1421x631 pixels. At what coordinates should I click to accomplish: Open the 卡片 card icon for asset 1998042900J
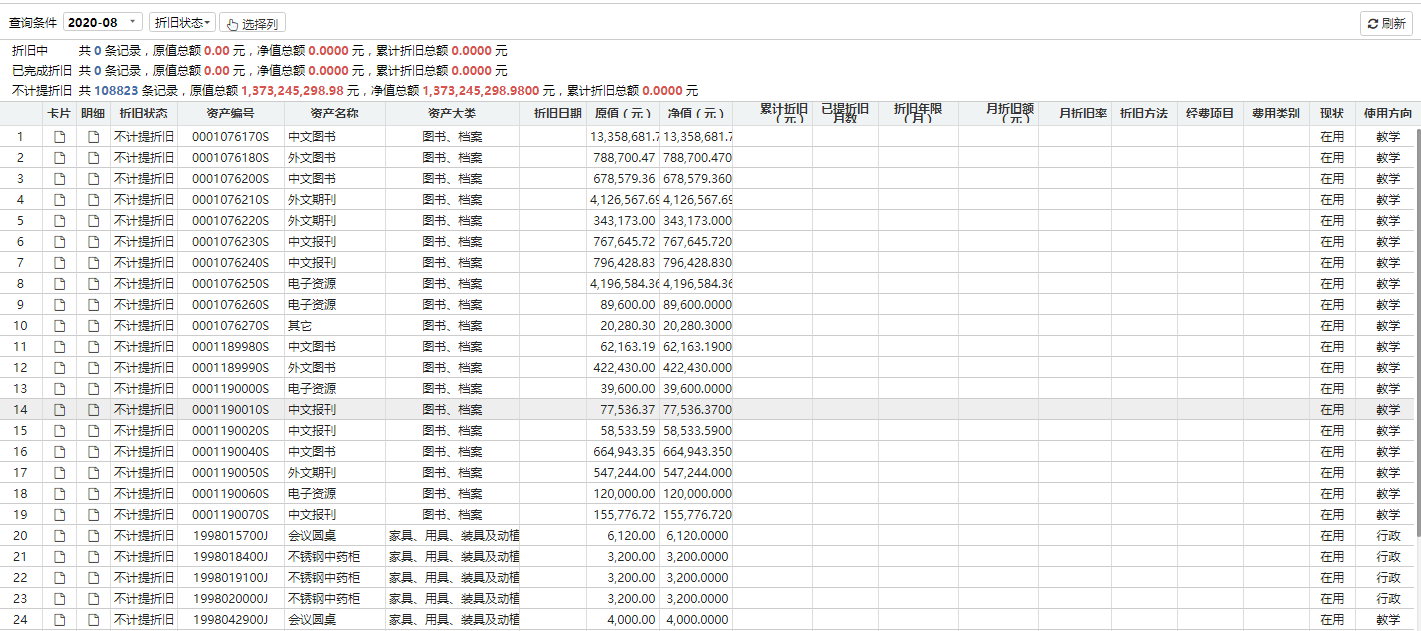(60, 620)
